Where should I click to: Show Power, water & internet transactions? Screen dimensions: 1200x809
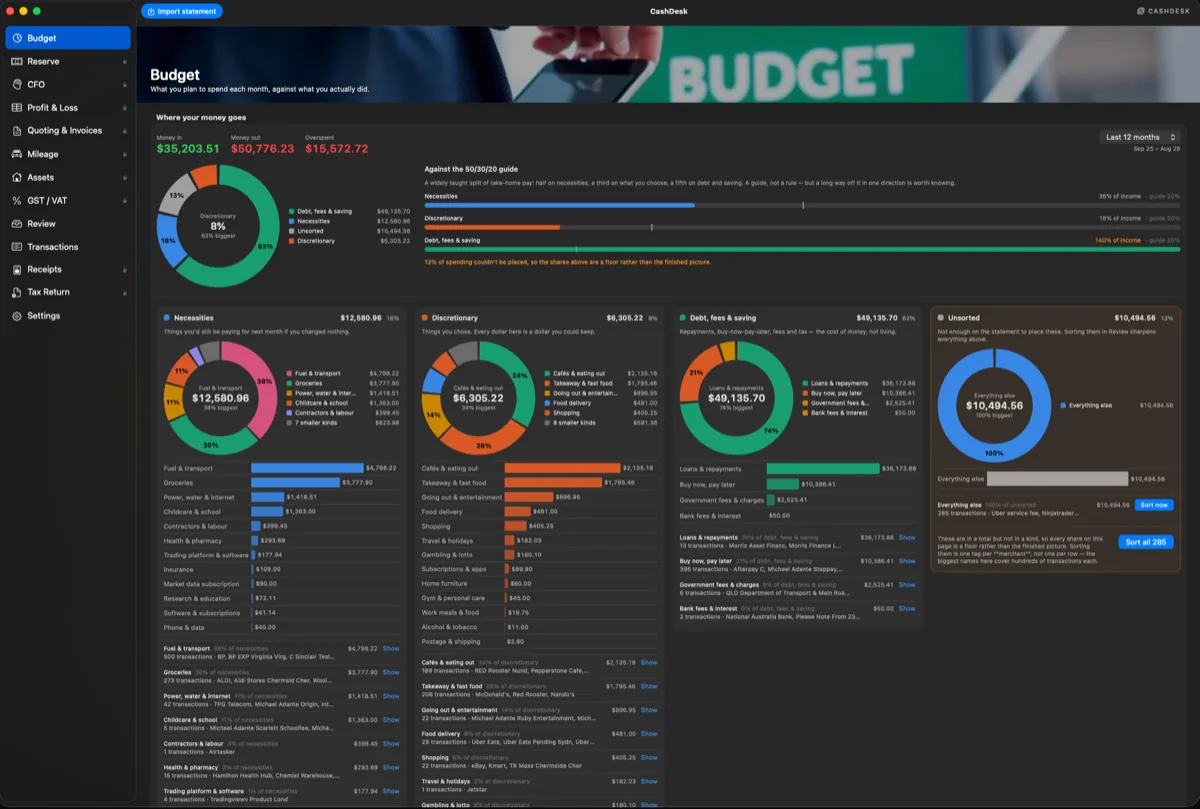pyautogui.click(x=391, y=696)
